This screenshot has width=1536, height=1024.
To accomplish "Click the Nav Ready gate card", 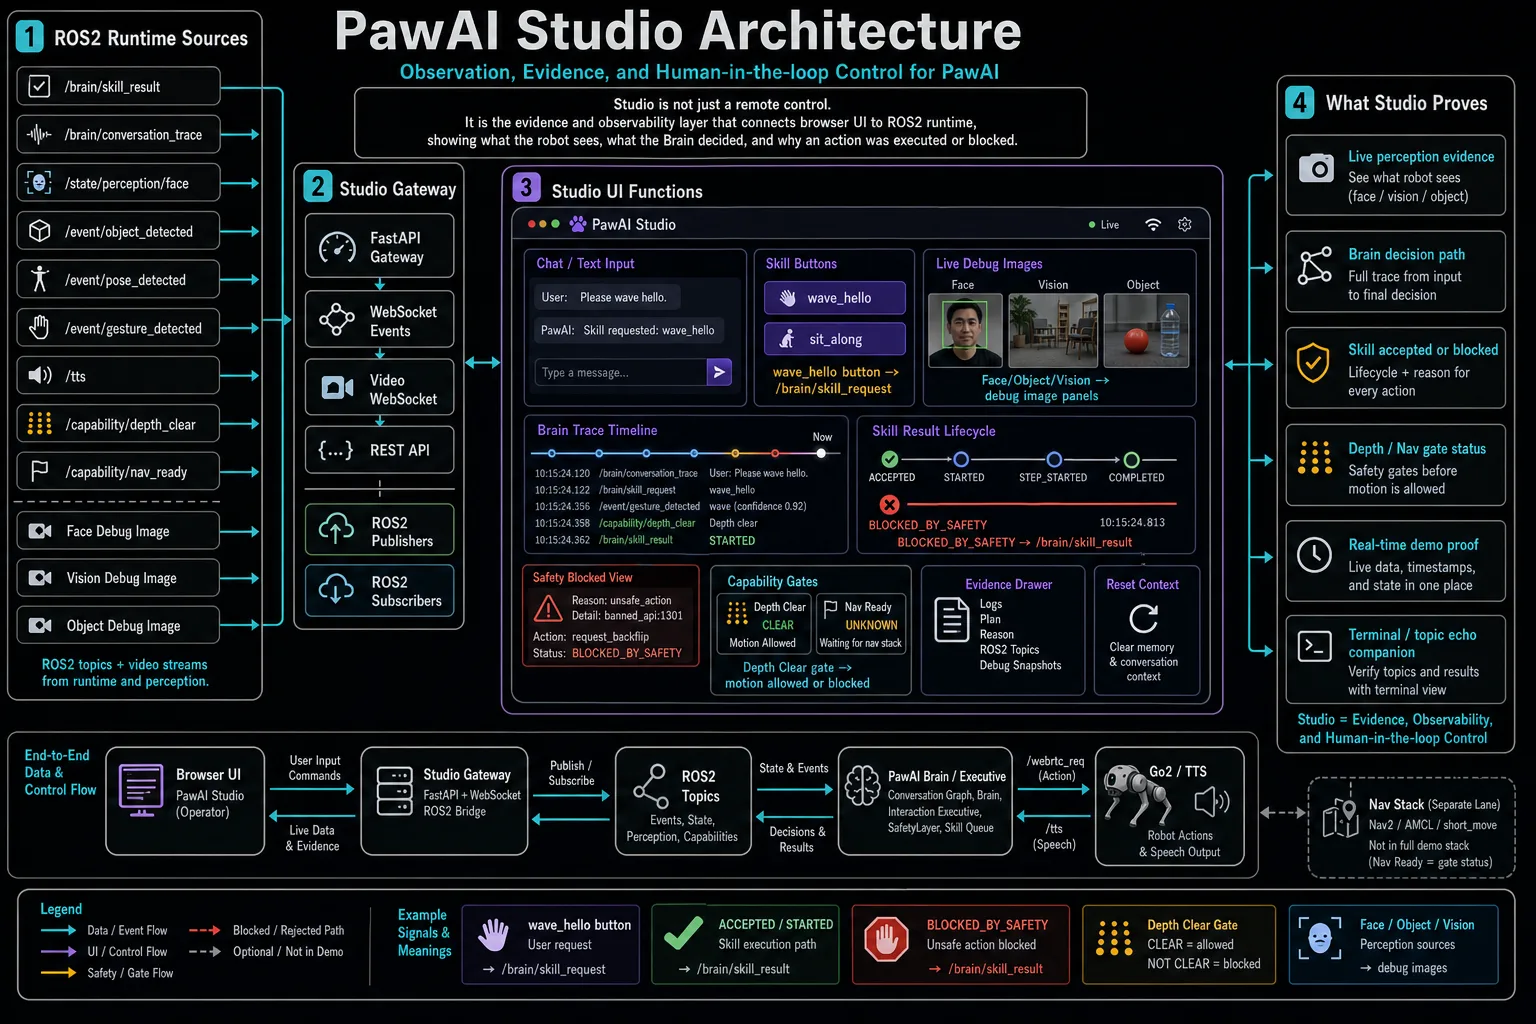I will (861, 625).
